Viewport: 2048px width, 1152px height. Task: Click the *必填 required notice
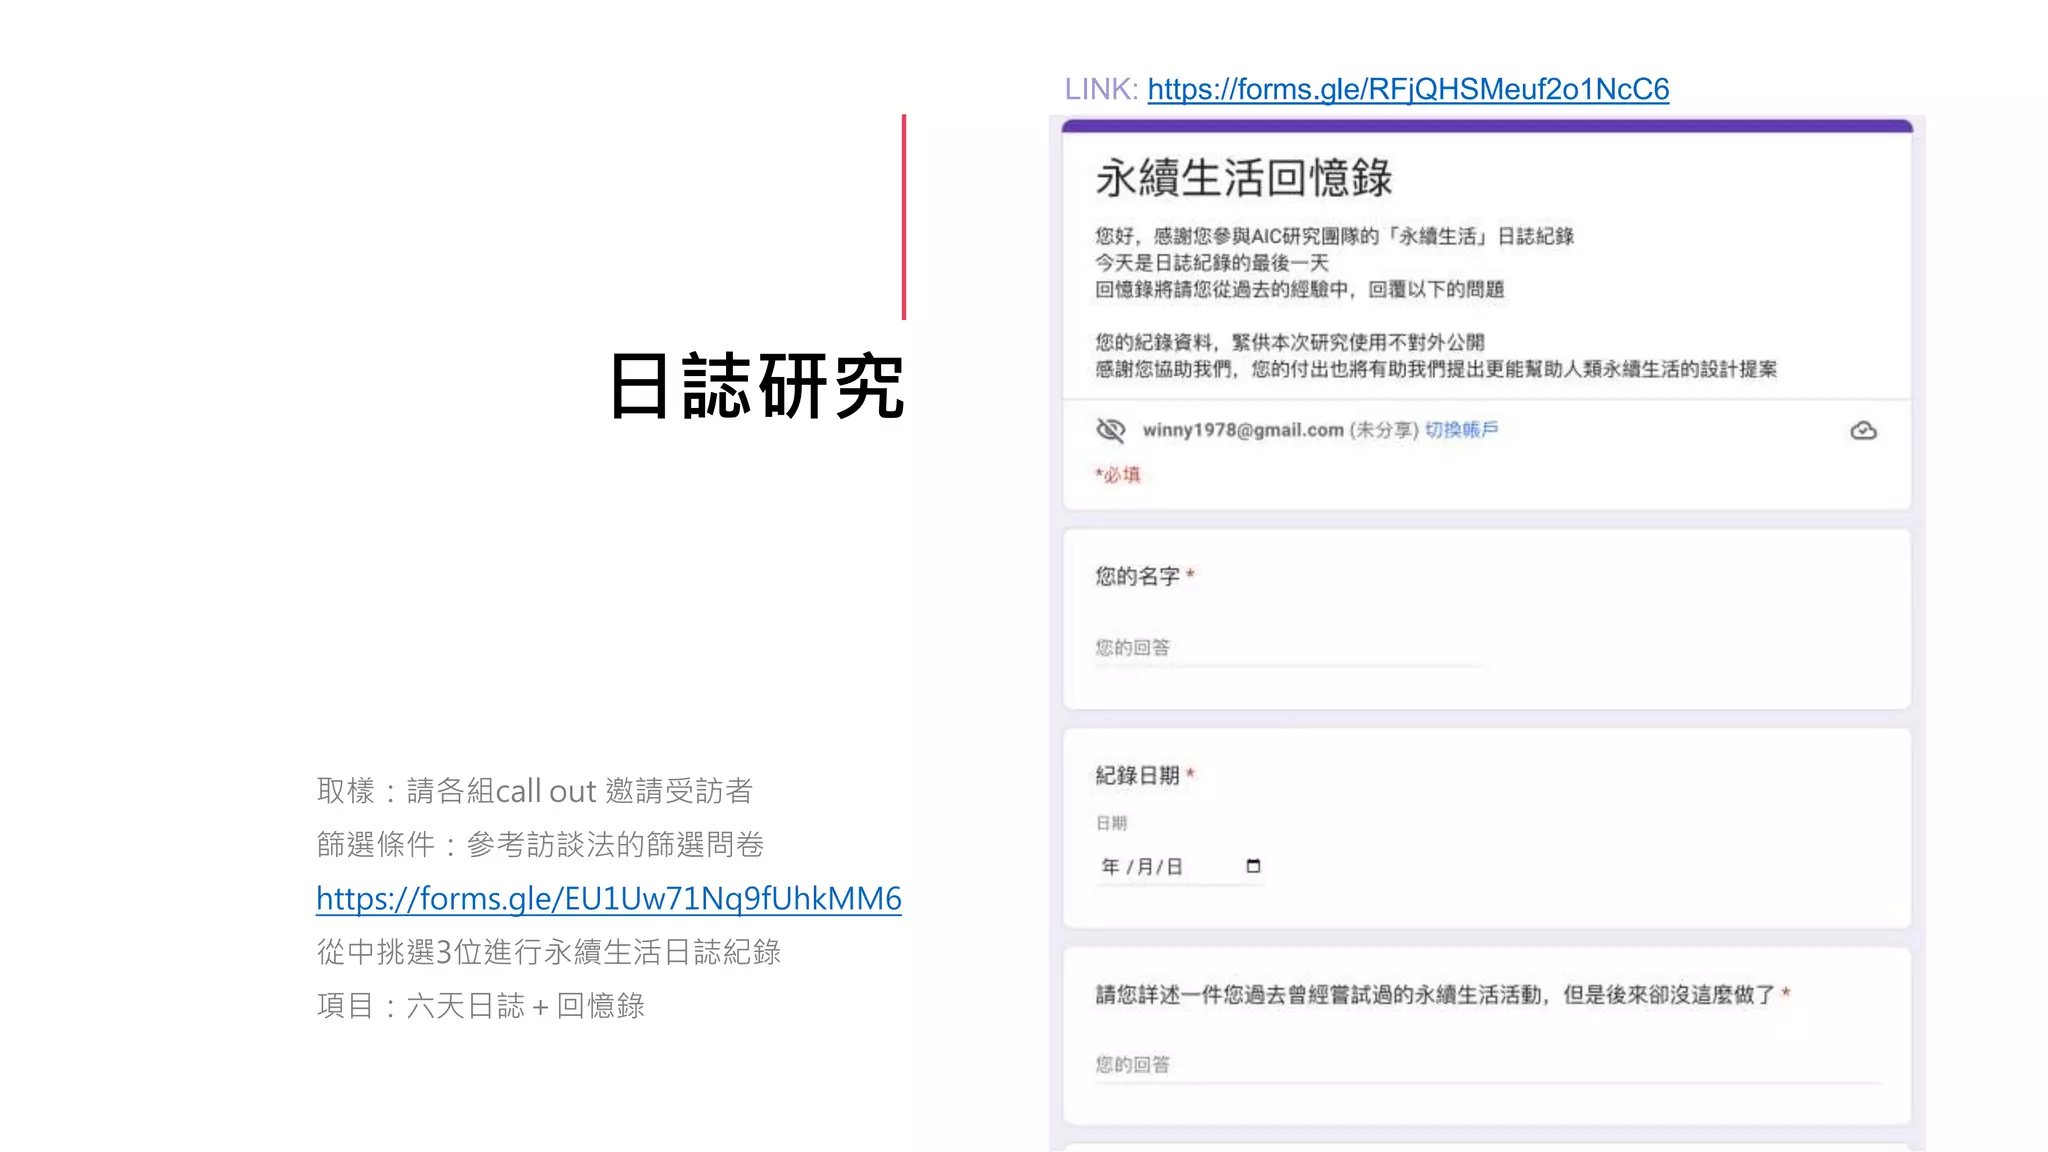[x=1118, y=475]
